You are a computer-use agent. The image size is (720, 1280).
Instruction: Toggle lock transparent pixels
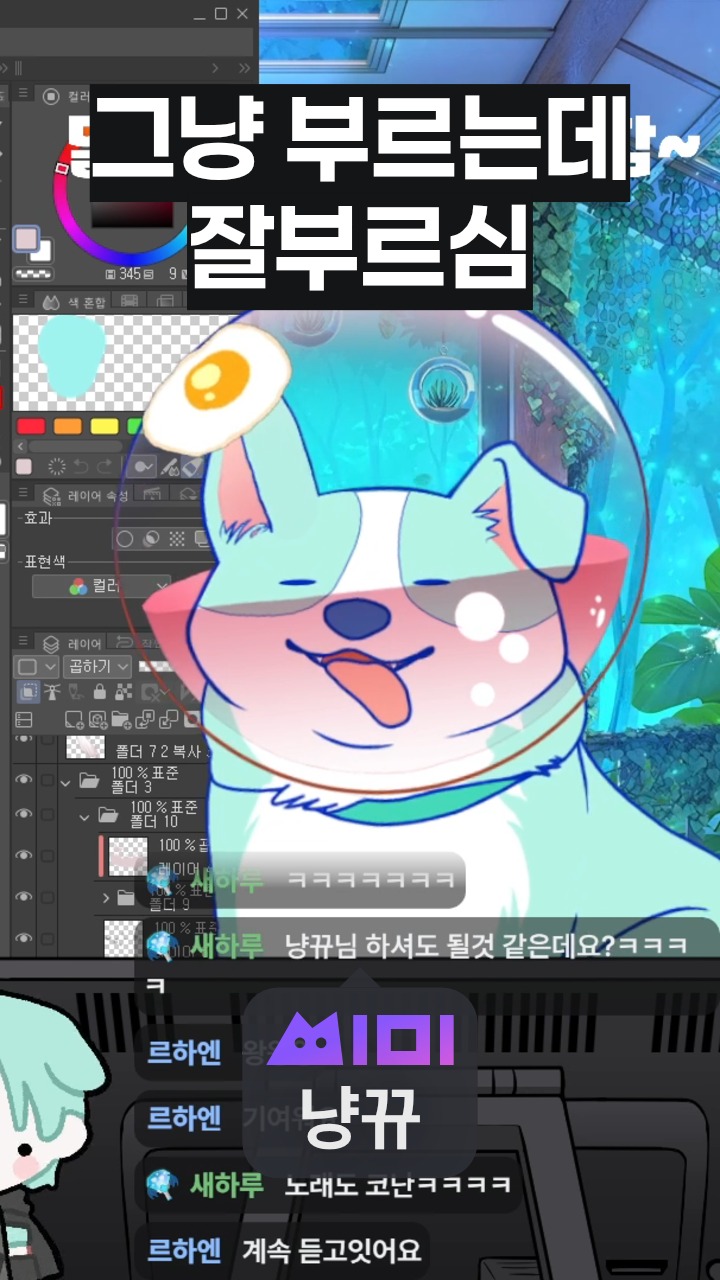point(123,692)
